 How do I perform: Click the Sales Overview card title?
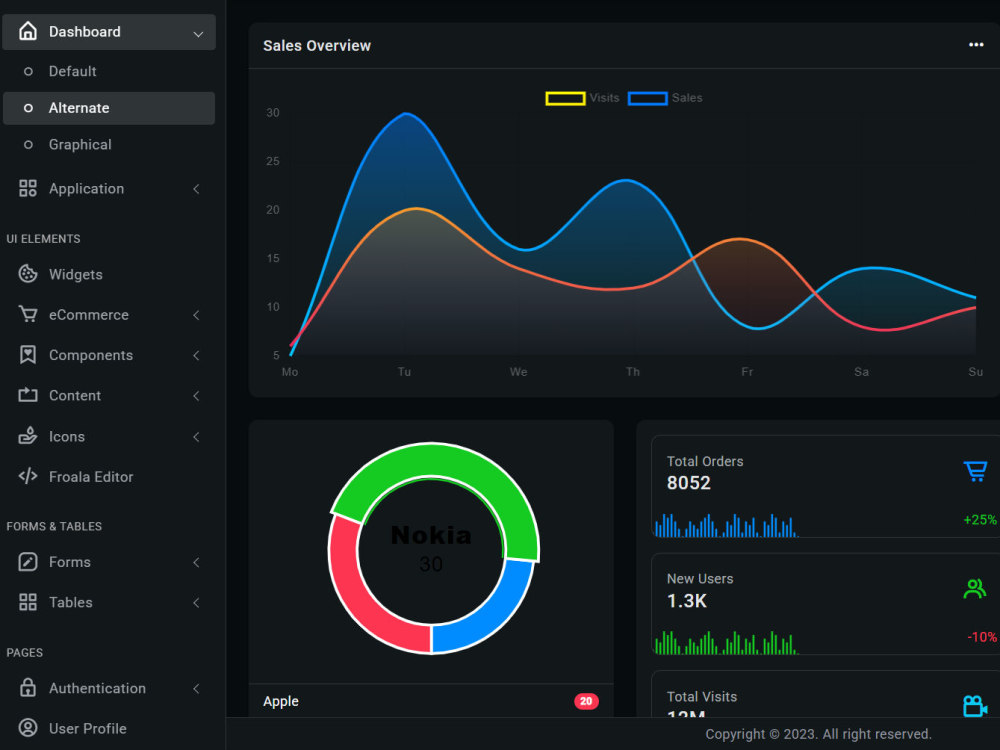[317, 46]
